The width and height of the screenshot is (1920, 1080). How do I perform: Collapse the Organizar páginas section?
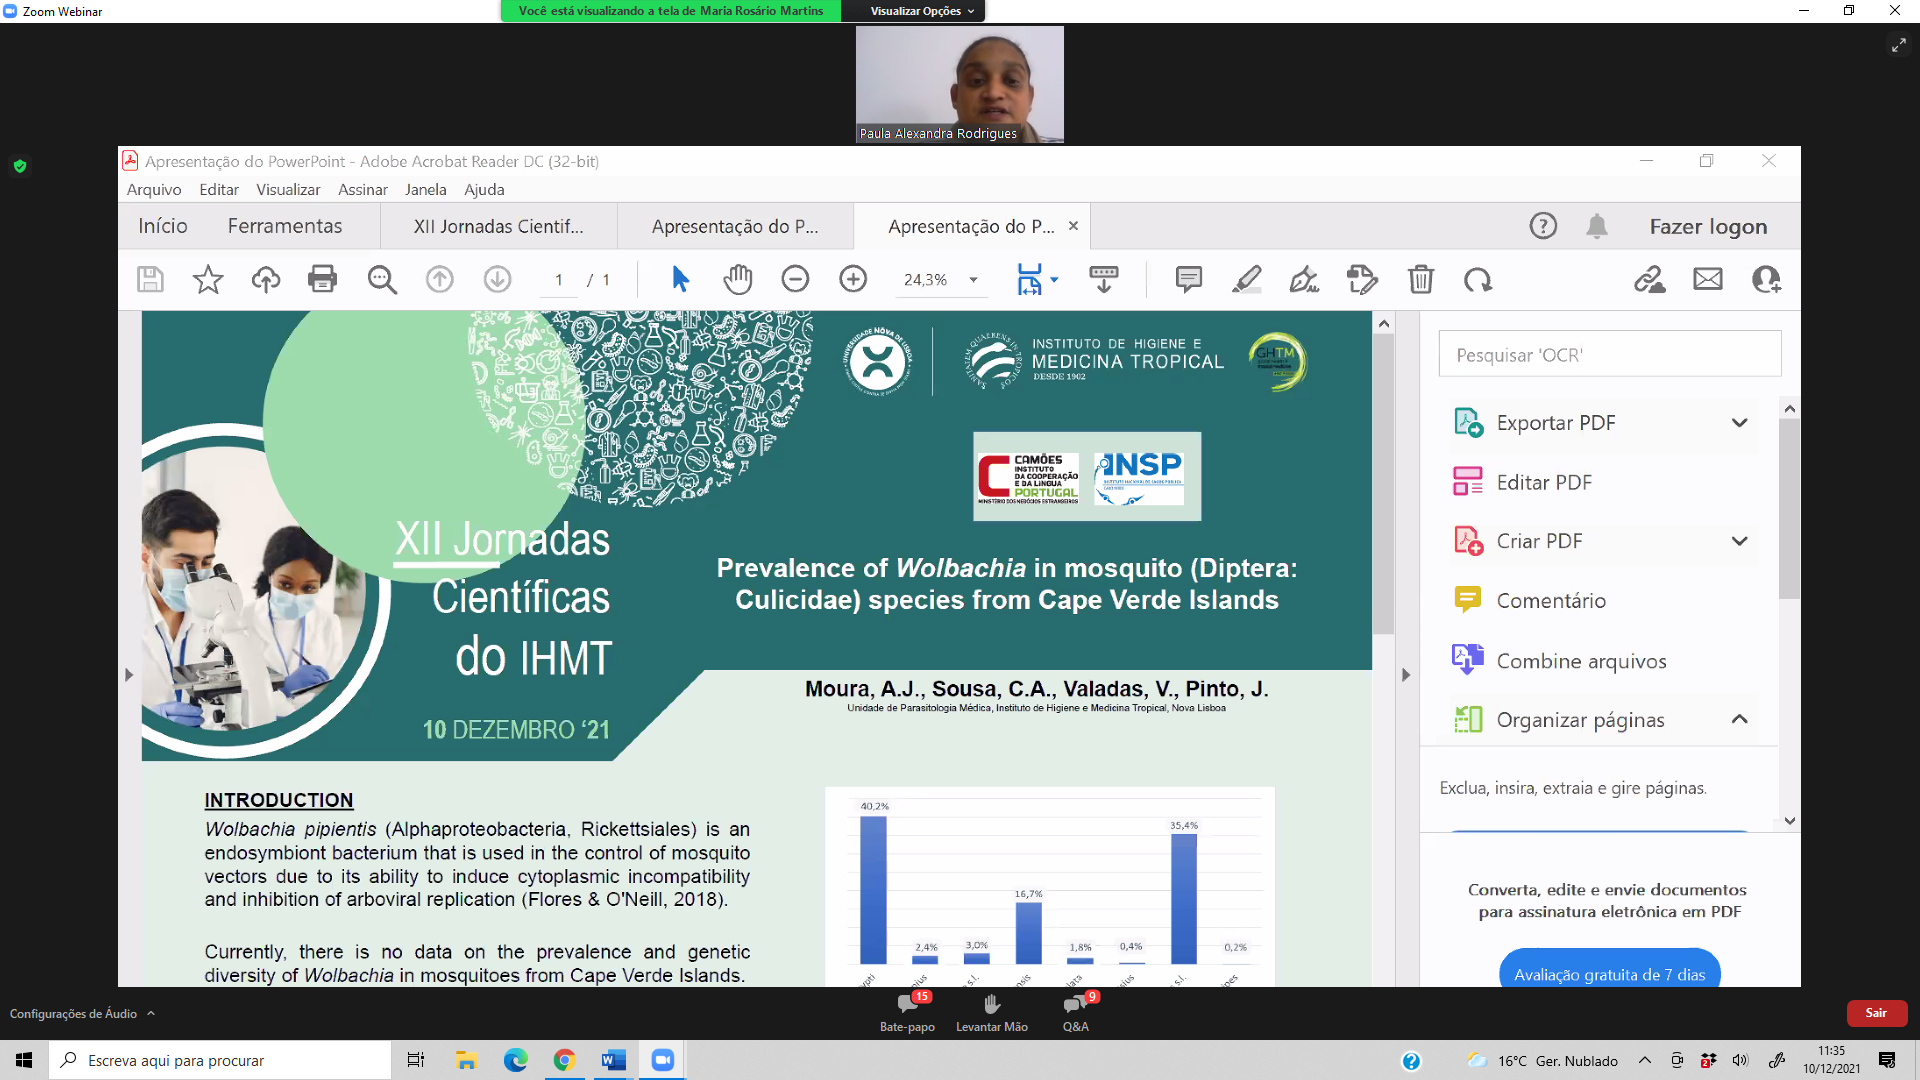[1739, 720]
